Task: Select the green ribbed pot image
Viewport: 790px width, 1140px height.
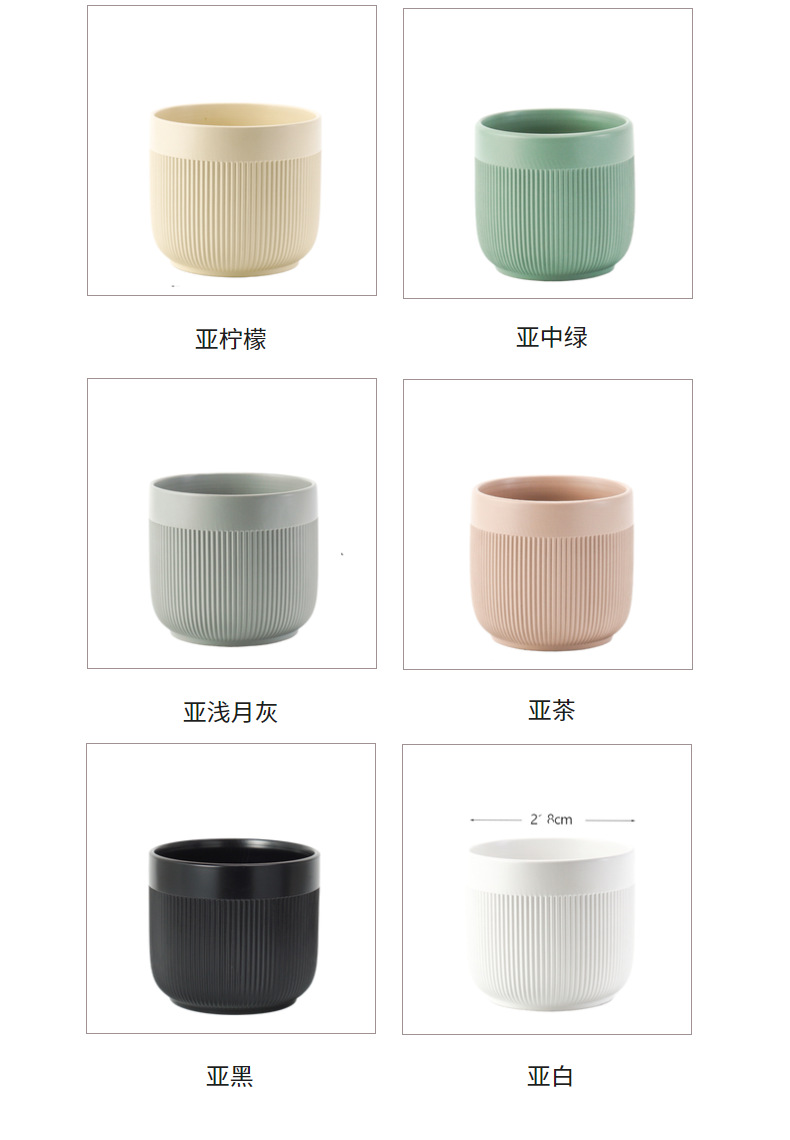Action: pos(548,153)
